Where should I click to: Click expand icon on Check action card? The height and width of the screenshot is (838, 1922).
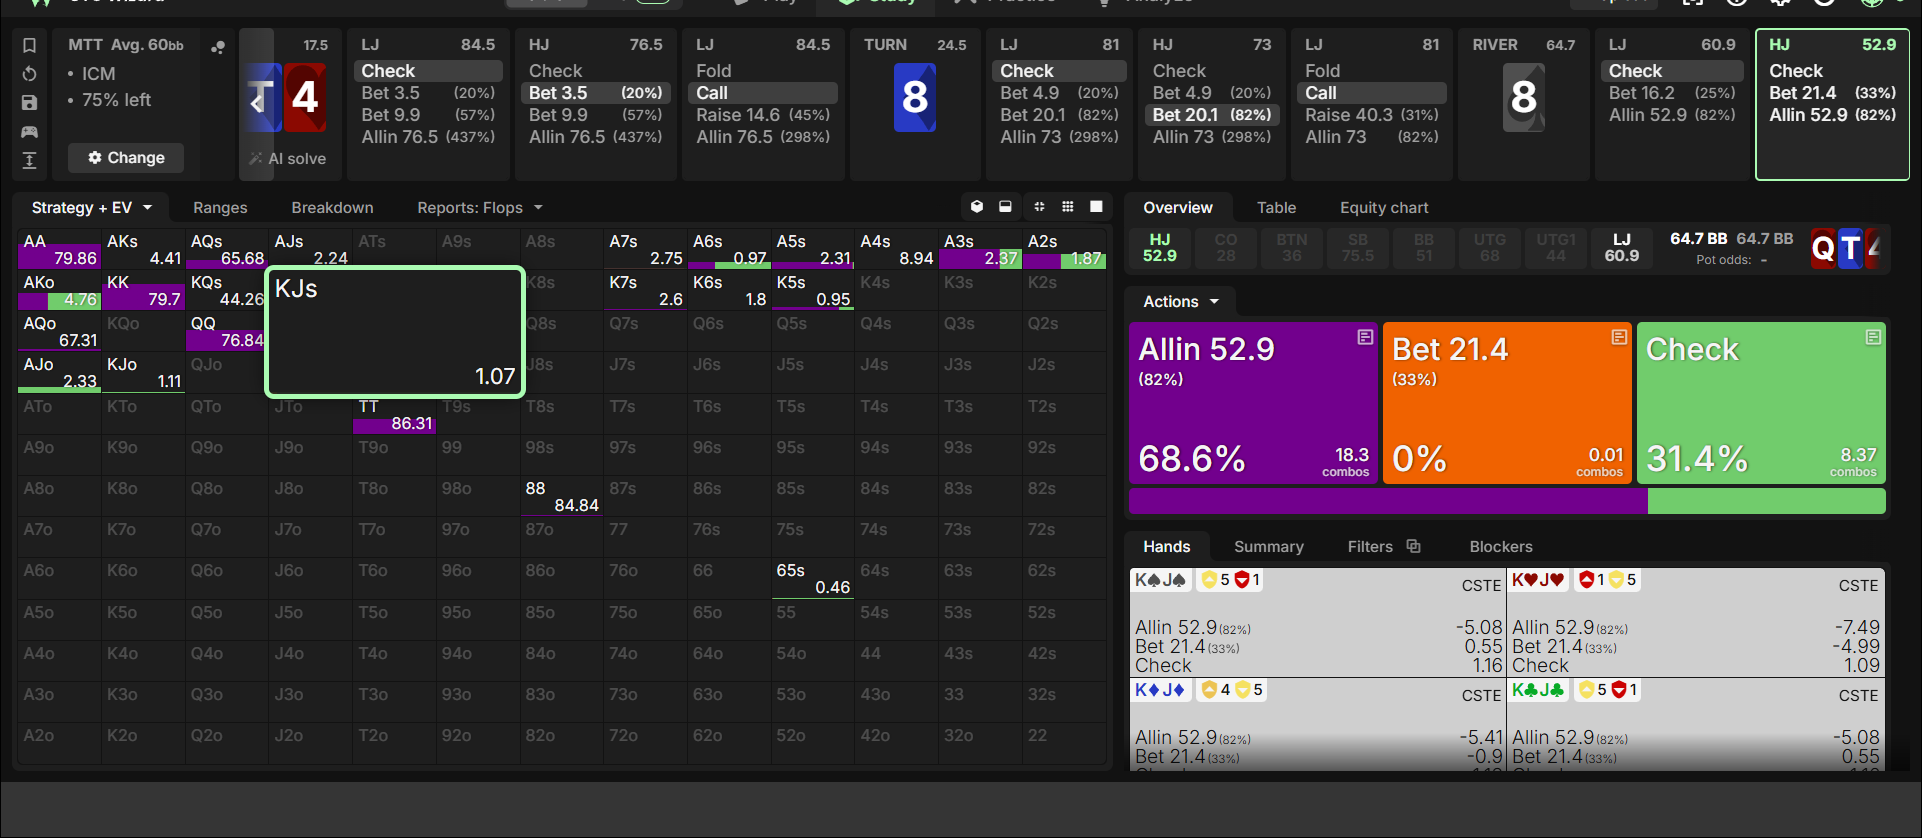(x=1873, y=337)
